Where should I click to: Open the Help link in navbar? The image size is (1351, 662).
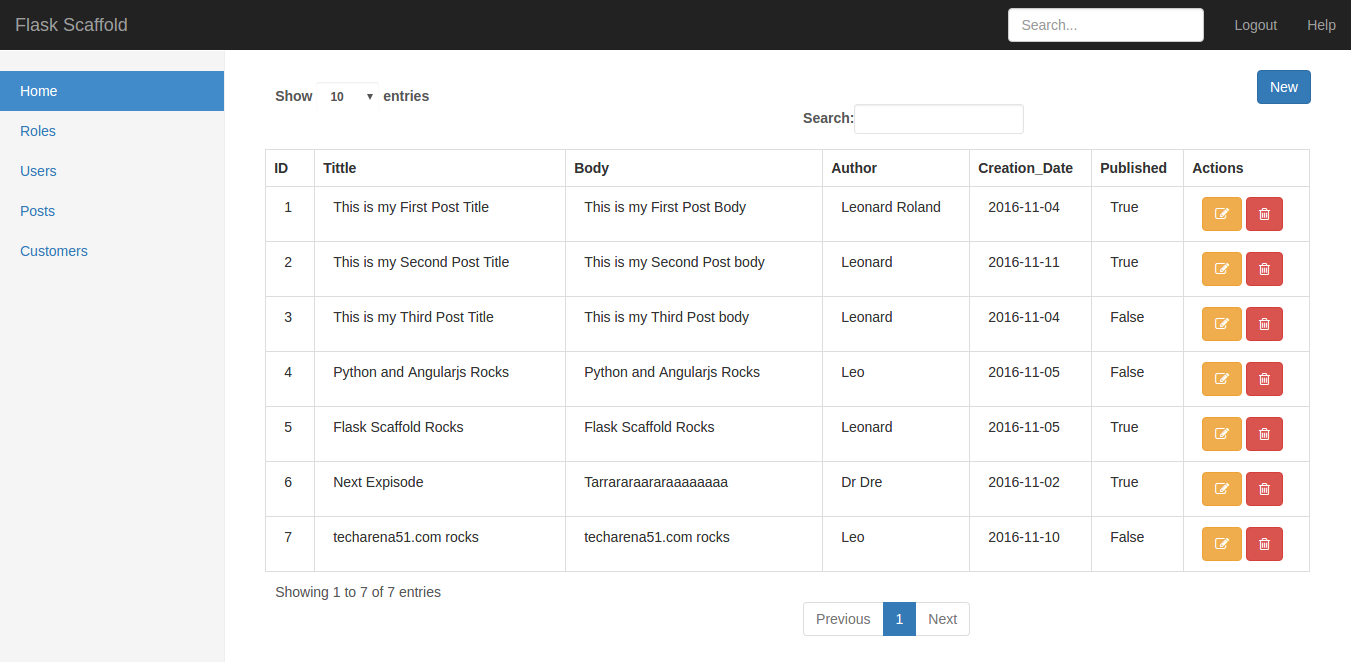coord(1321,25)
